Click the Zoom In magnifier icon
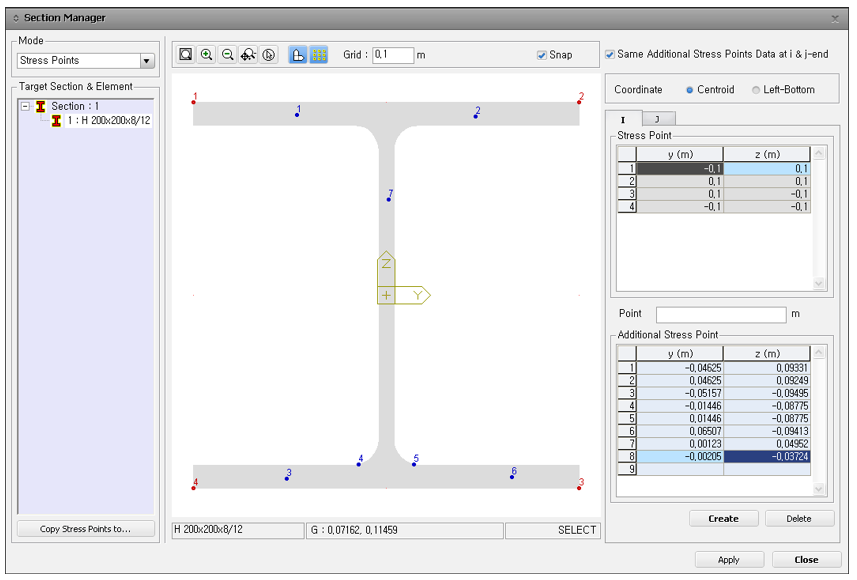 coord(207,55)
